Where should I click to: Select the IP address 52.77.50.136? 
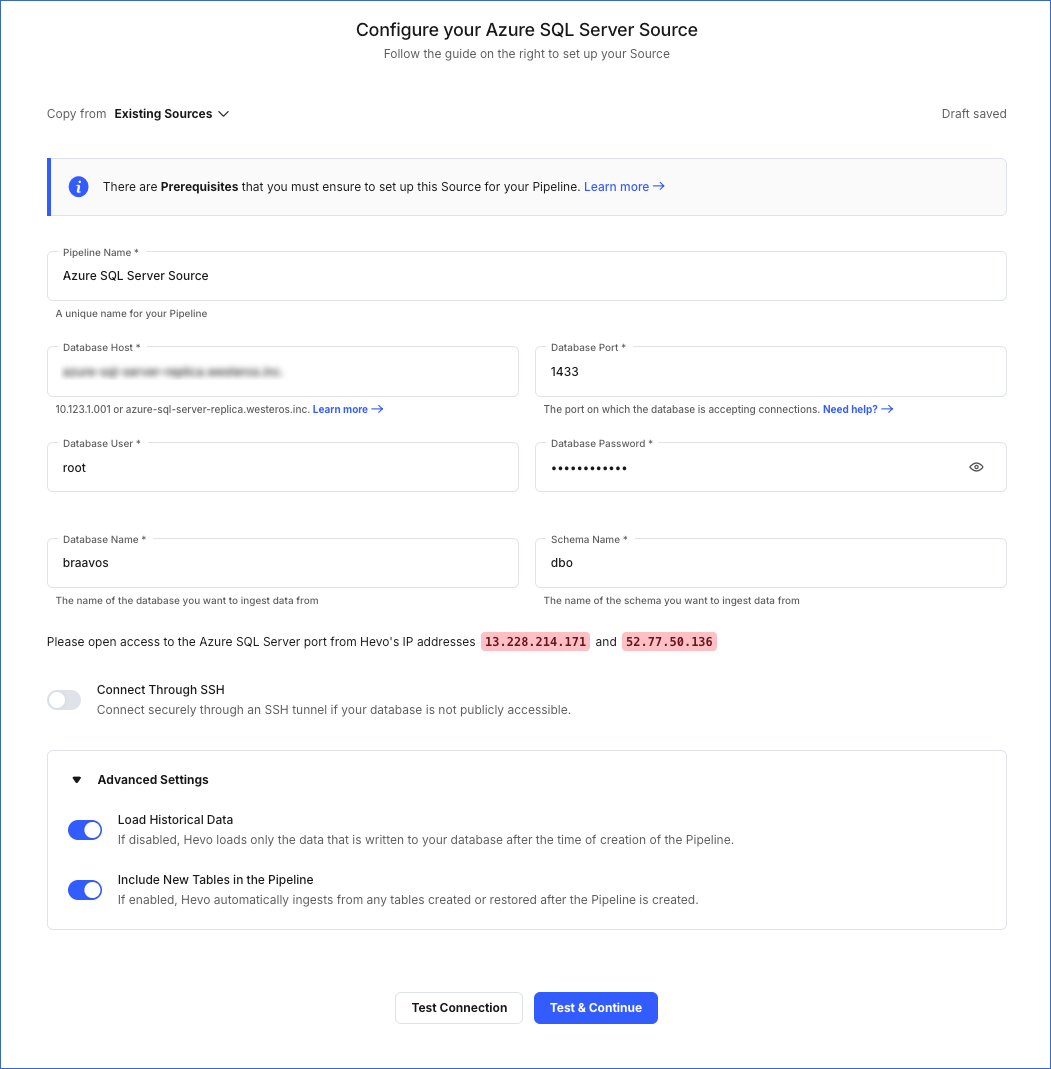[669, 641]
